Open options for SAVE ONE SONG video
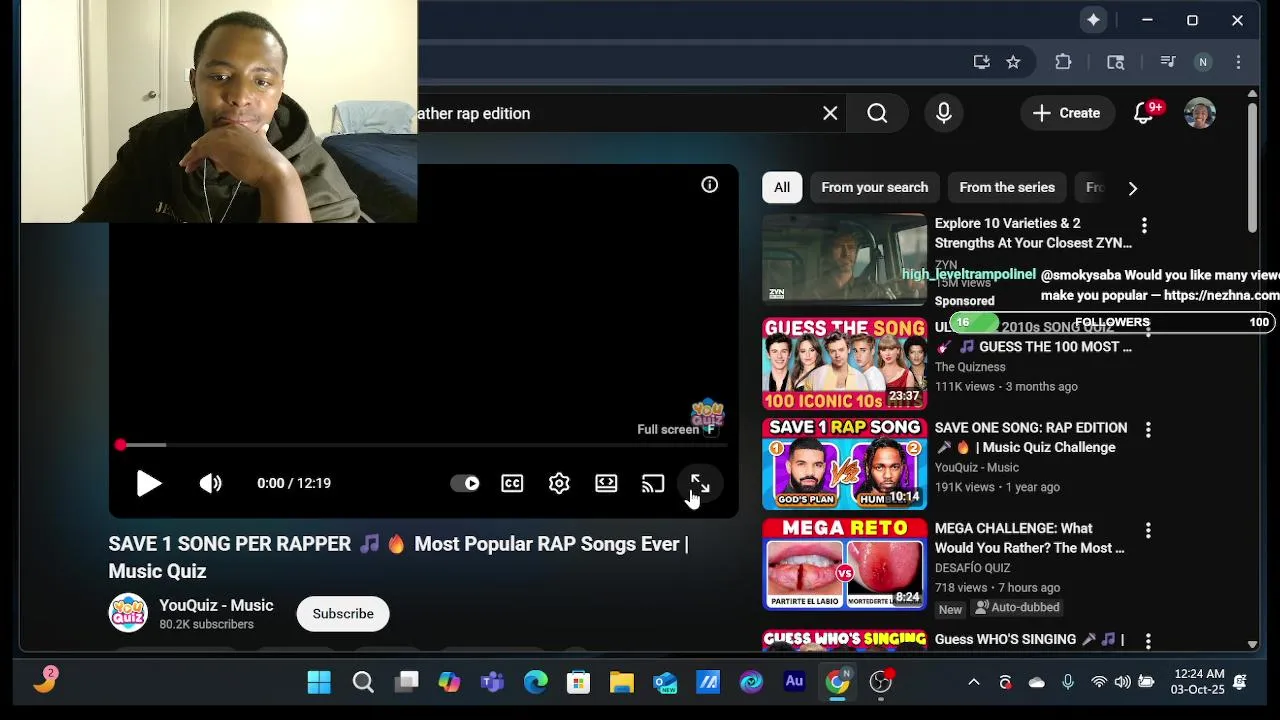 1148,430
